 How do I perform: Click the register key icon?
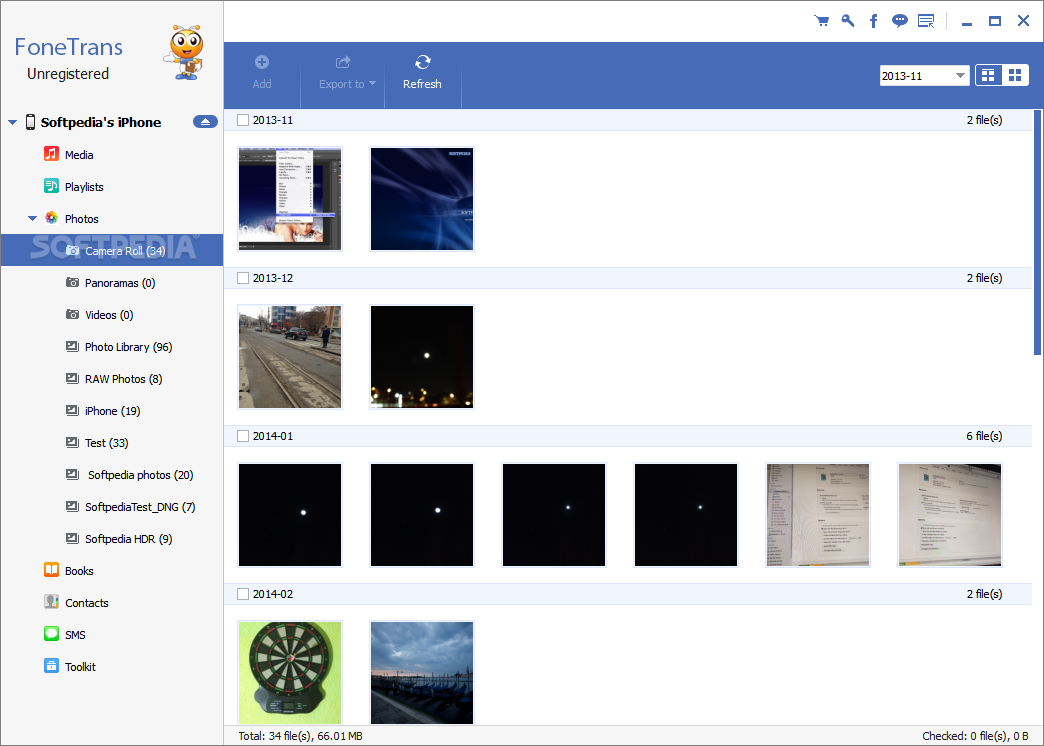(848, 21)
